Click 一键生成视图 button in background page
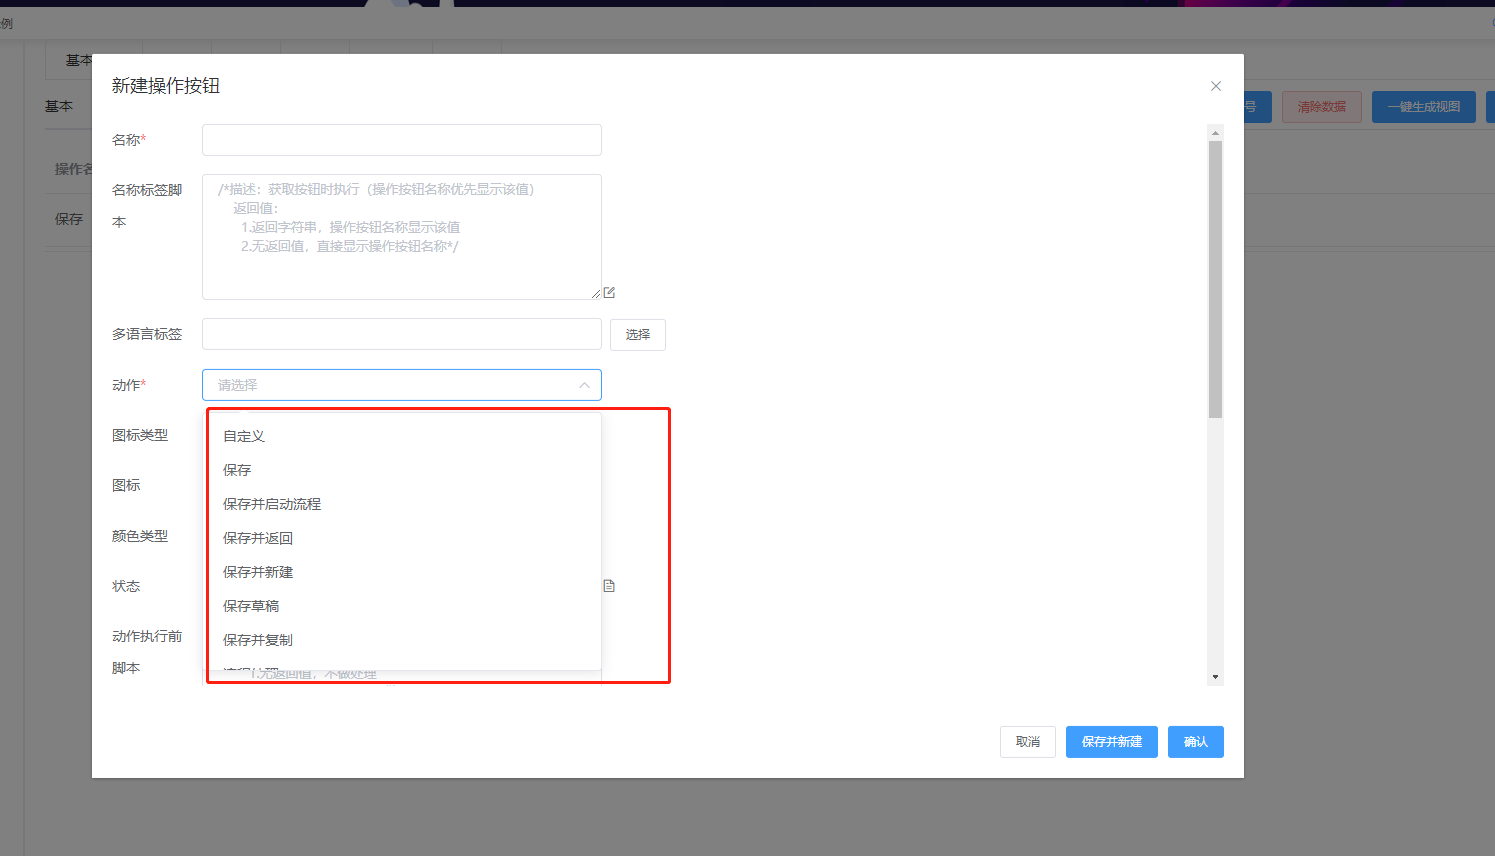The height and width of the screenshot is (856, 1495). 1424,107
